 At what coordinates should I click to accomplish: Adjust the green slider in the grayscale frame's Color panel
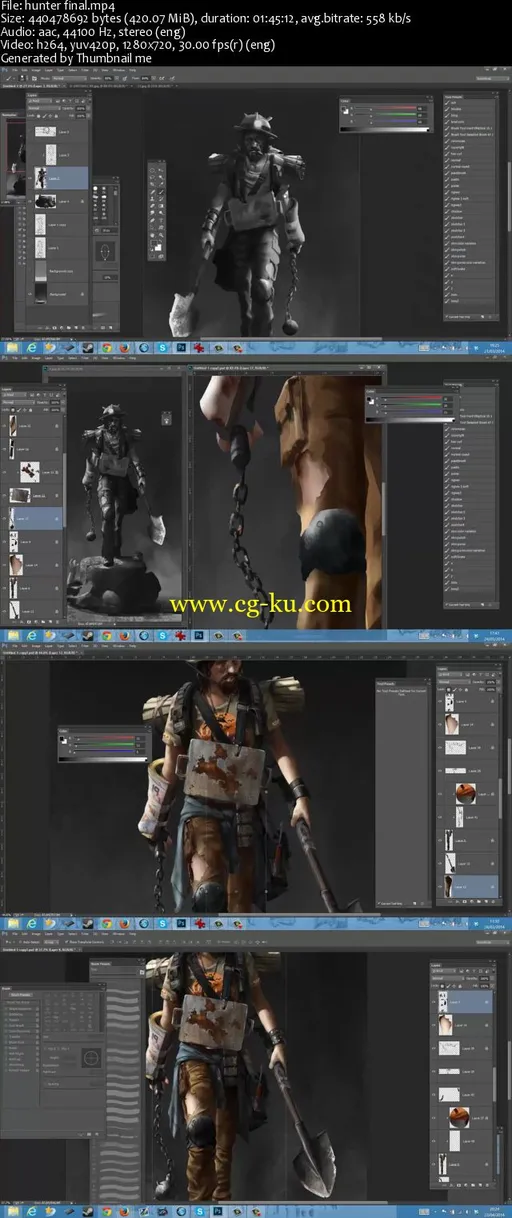(x=384, y=114)
